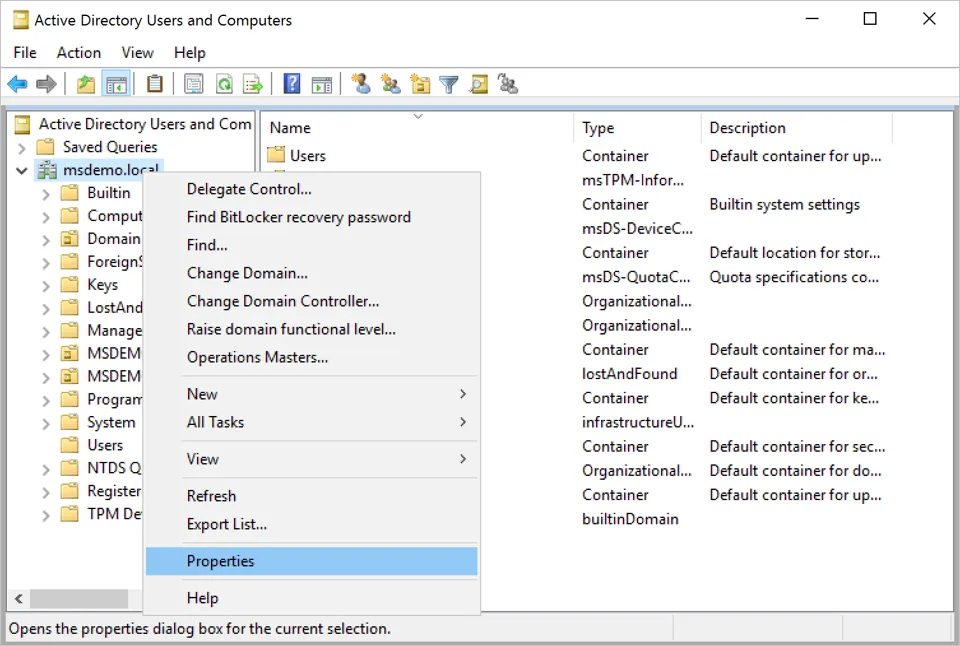Toggle Show/Hide Console Tree toolbar icon
The image size is (960, 646).
pos(116,84)
